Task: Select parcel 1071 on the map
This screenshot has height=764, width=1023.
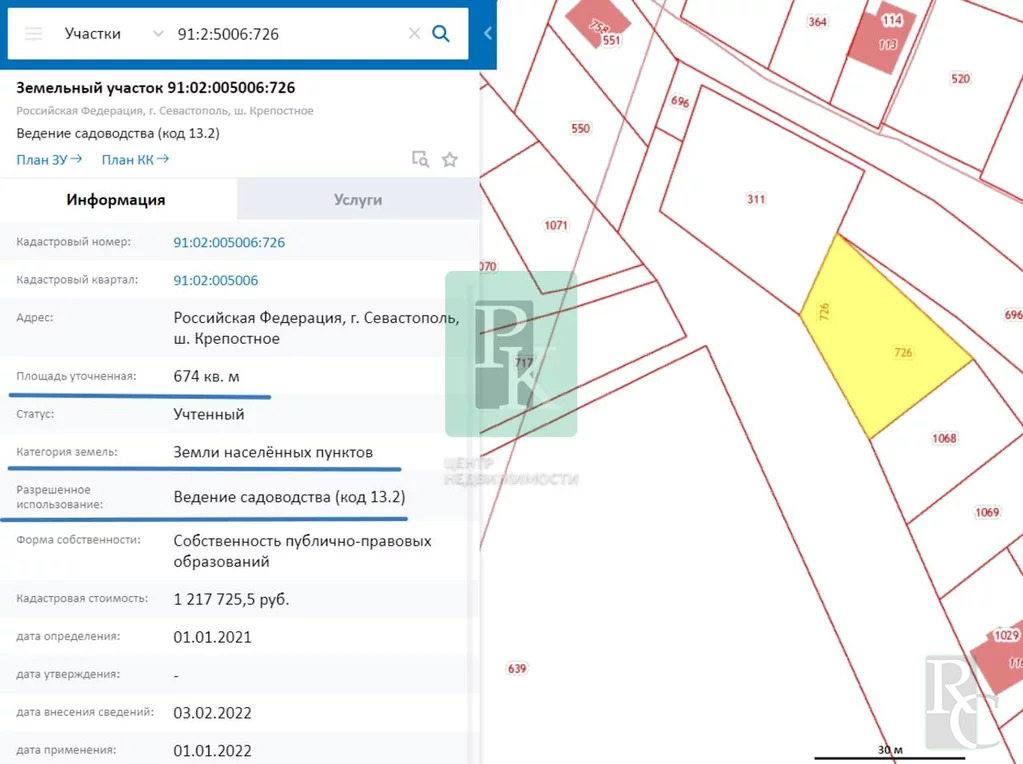Action: point(555,225)
